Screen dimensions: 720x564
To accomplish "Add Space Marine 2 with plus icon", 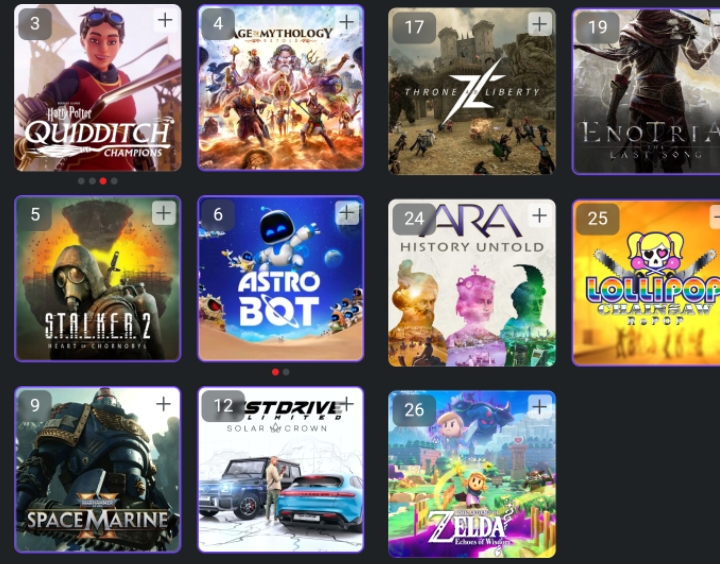I will (x=163, y=404).
